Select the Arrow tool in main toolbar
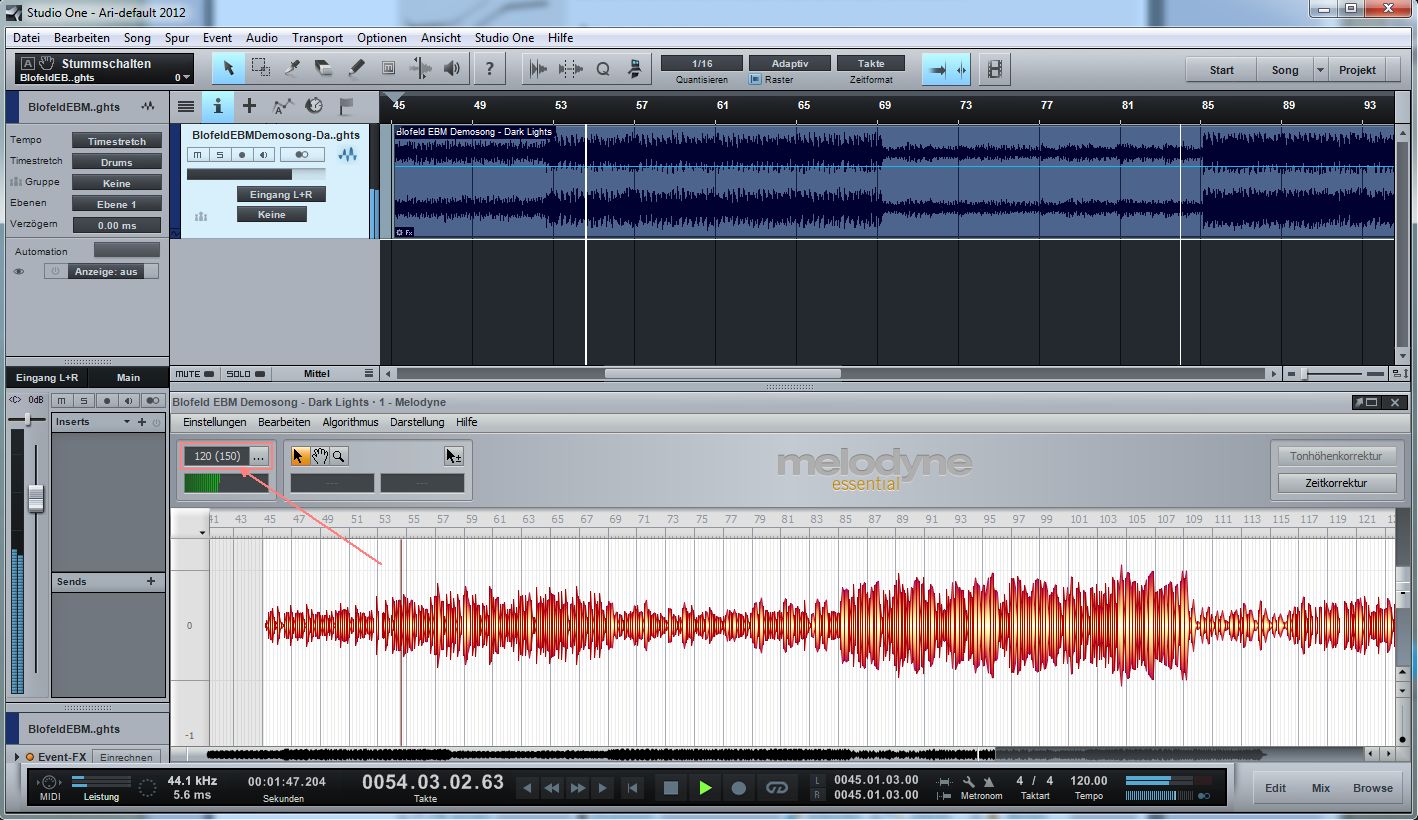The width and height of the screenshot is (1418, 820). (228, 69)
